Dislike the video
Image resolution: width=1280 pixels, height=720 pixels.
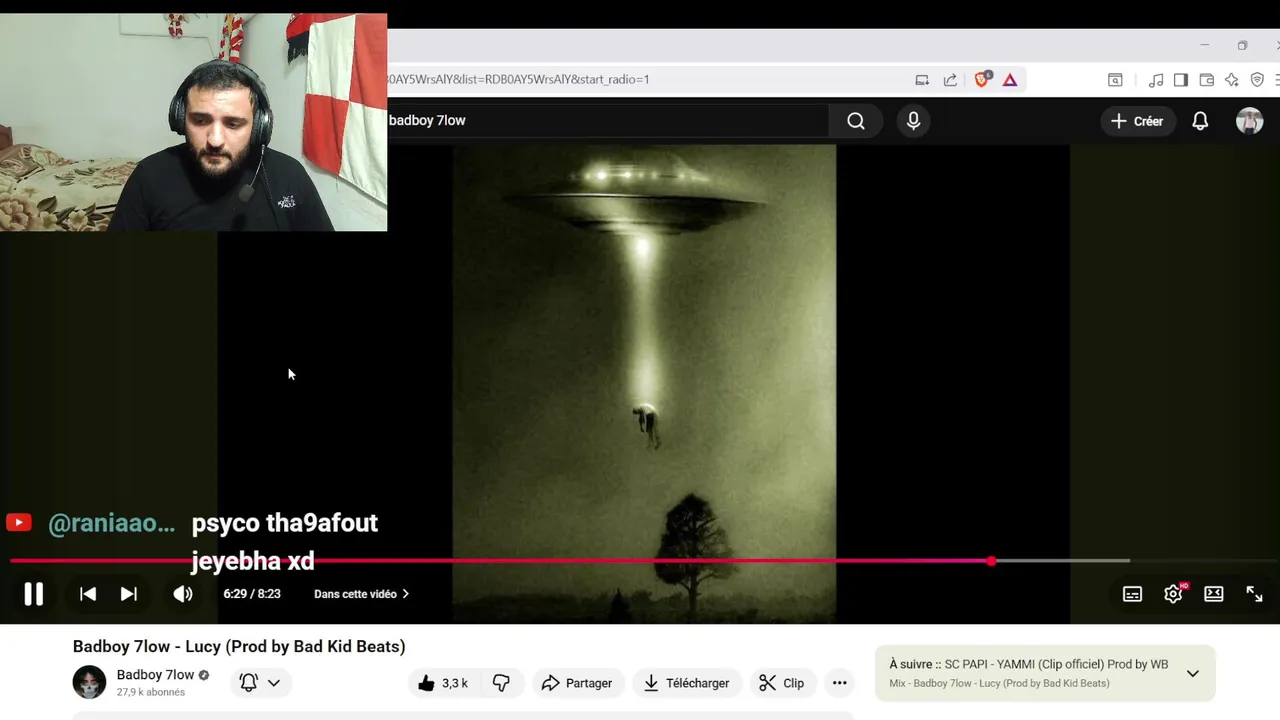[x=501, y=683]
